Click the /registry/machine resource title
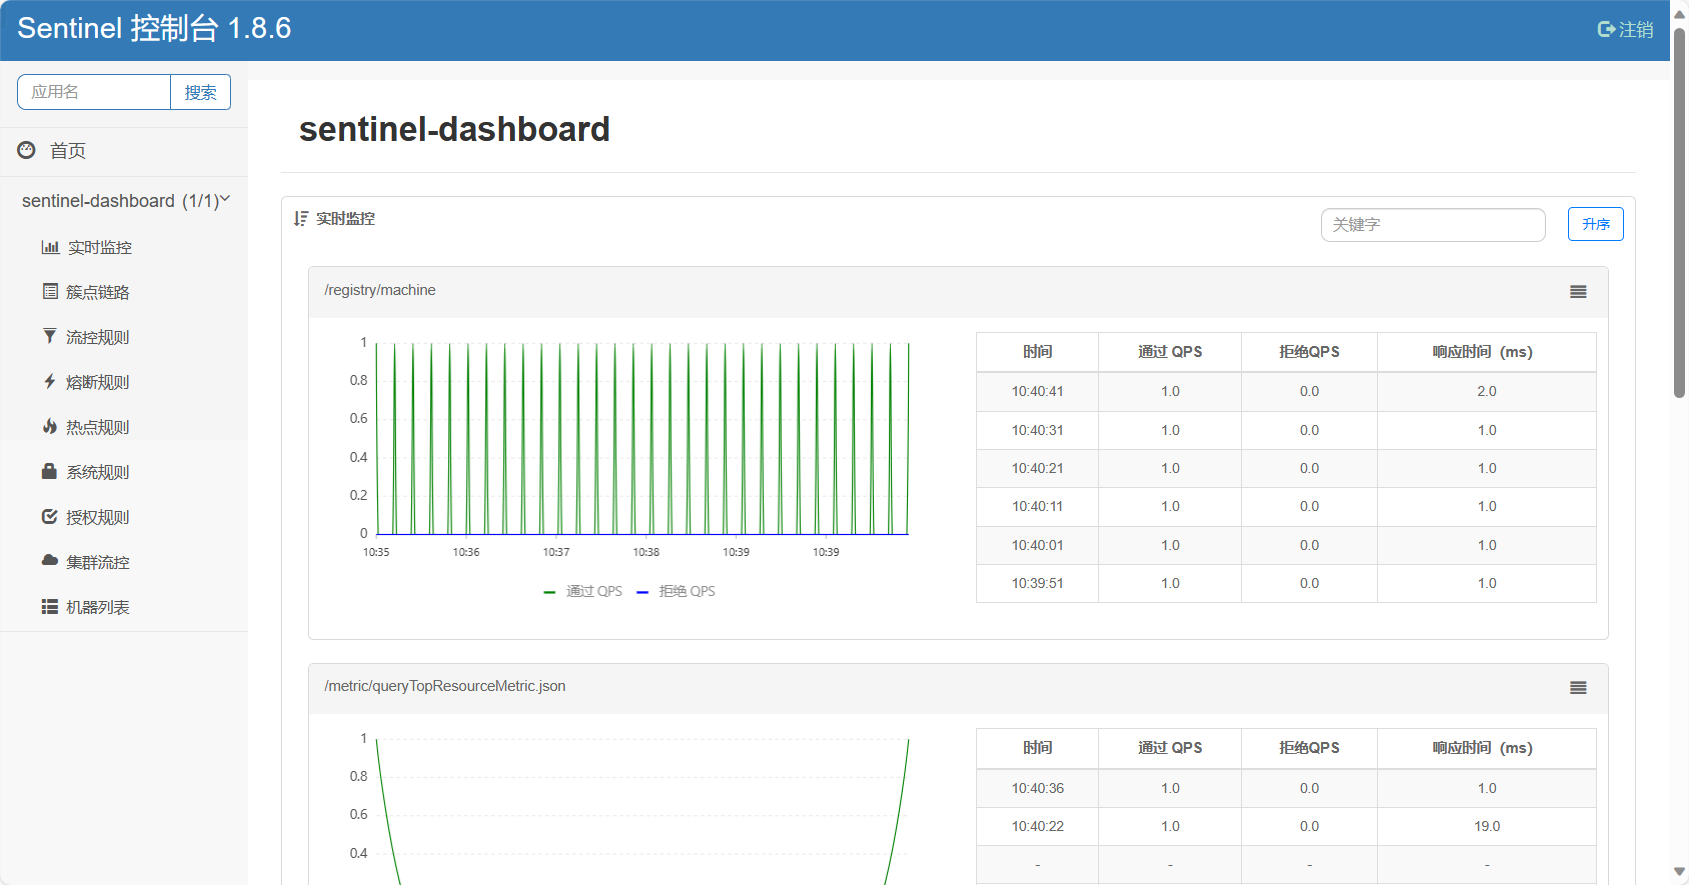The height and width of the screenshot is (885, 1689). point(380,290)
